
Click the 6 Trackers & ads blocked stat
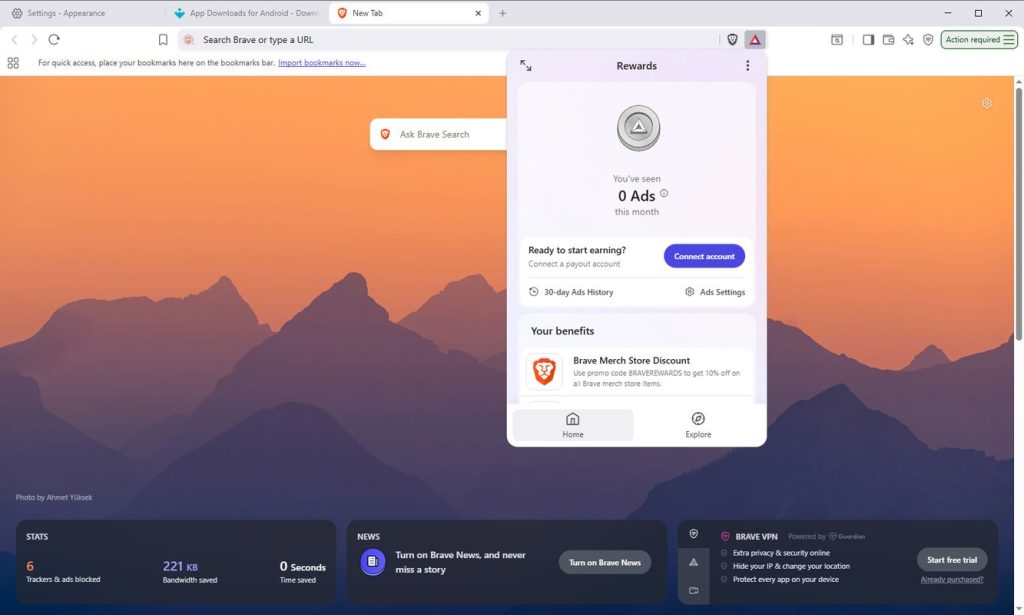63,571
